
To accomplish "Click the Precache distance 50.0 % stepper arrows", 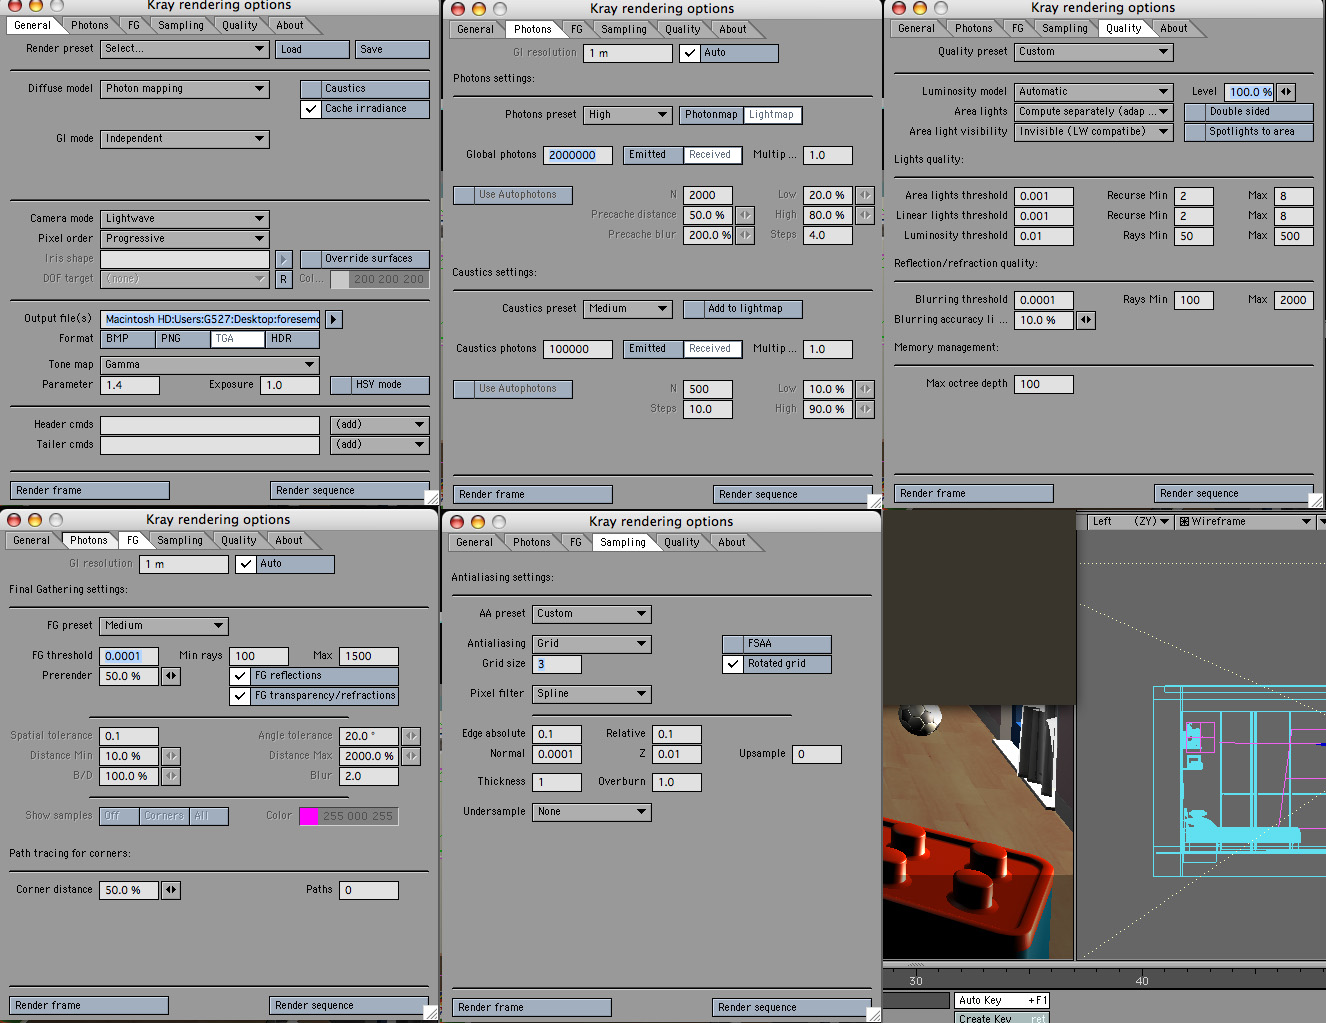I will (745, 215).
